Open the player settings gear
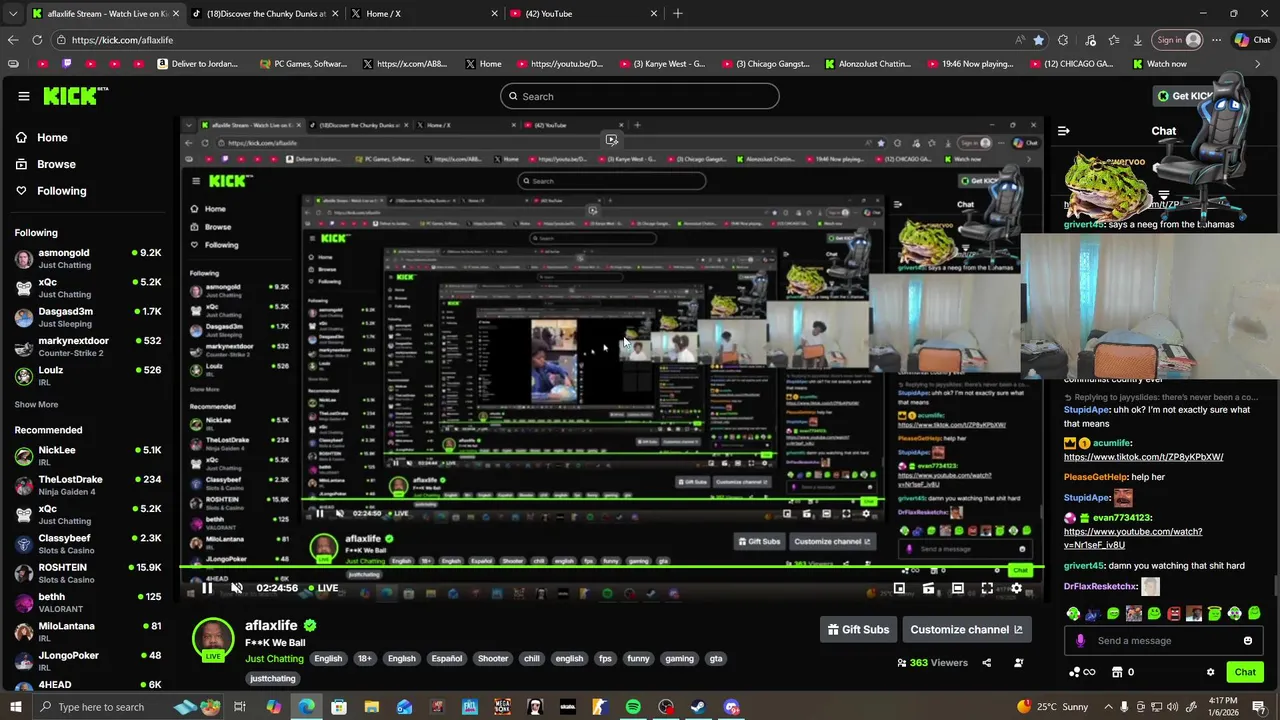 pos(1016,588)
